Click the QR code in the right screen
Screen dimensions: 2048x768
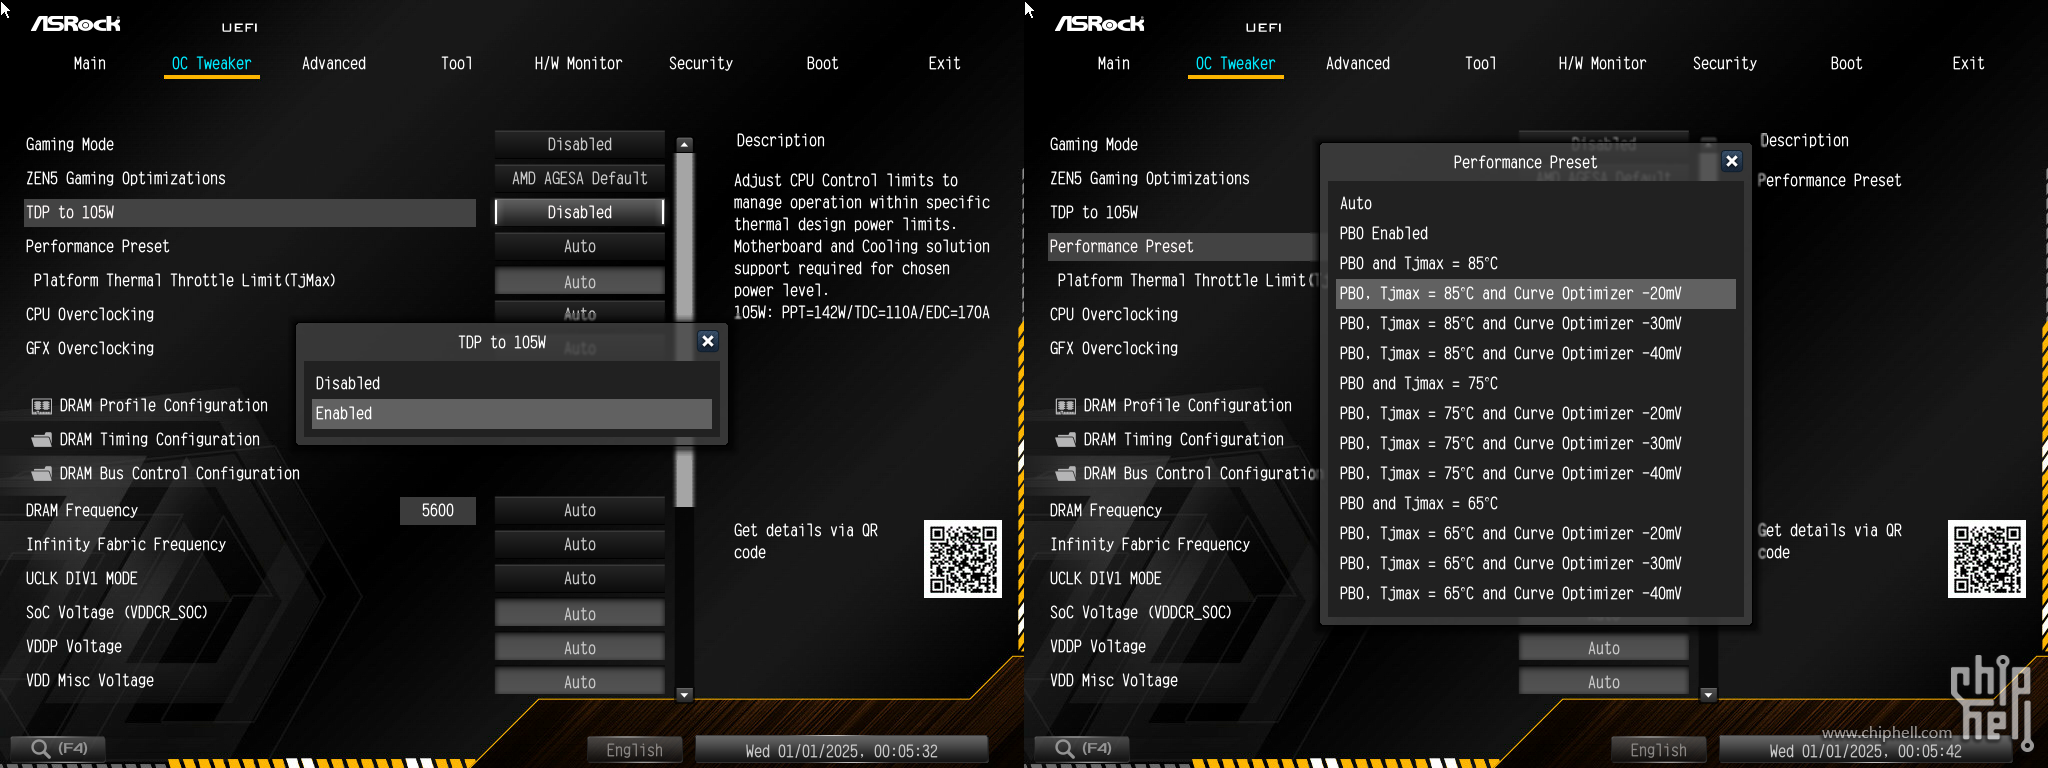1987,559
